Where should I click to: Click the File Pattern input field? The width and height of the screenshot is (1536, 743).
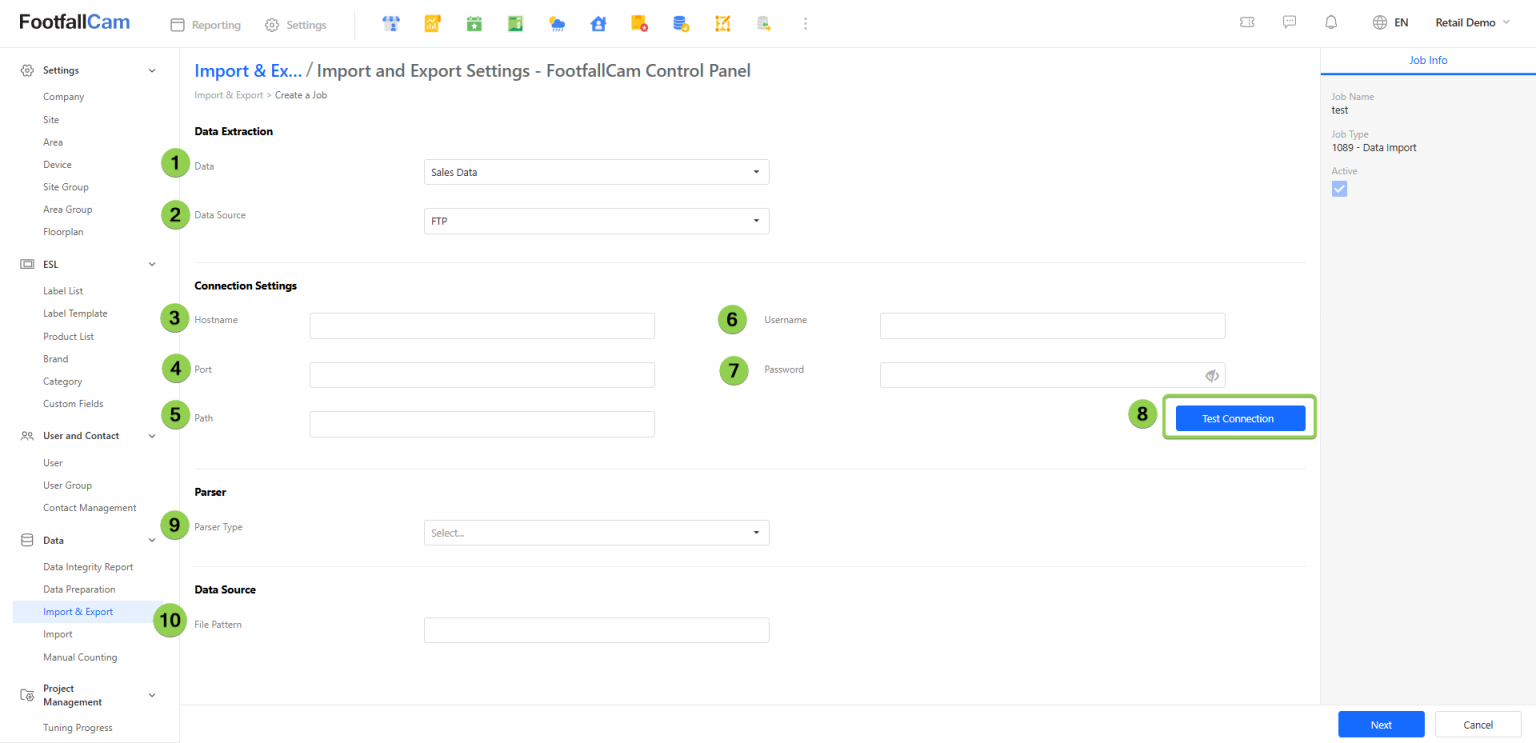pyautogui.click(x=597, y=630)
